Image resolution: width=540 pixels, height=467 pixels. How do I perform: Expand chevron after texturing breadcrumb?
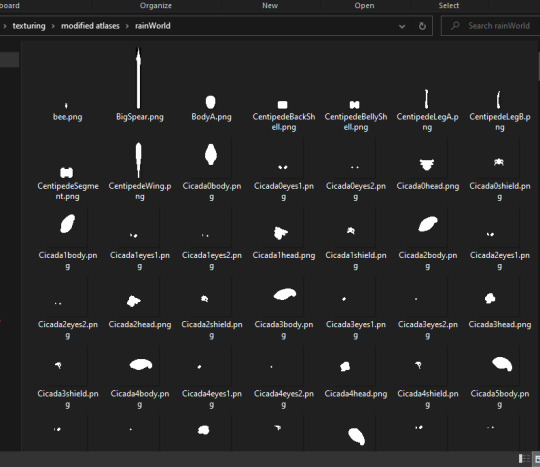(53, 26)
